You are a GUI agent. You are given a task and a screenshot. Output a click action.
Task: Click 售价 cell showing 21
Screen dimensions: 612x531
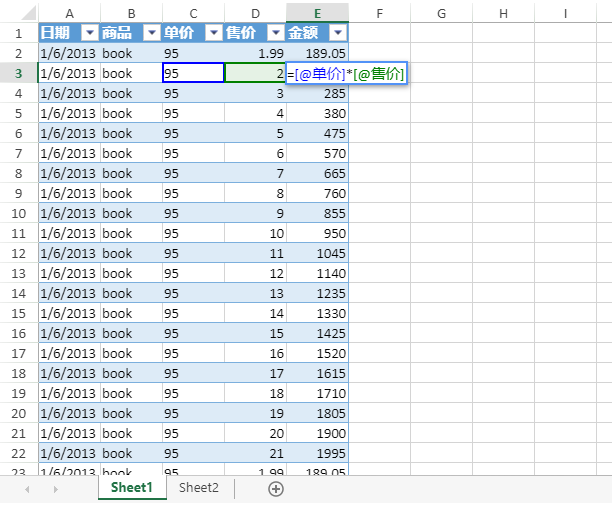click(x=256, y=453)
